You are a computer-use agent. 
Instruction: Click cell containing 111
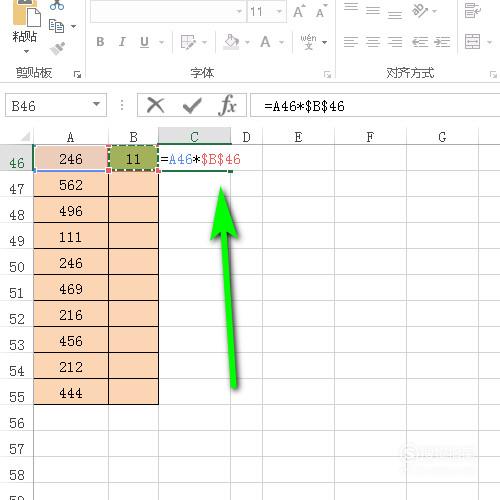(71, 236)
